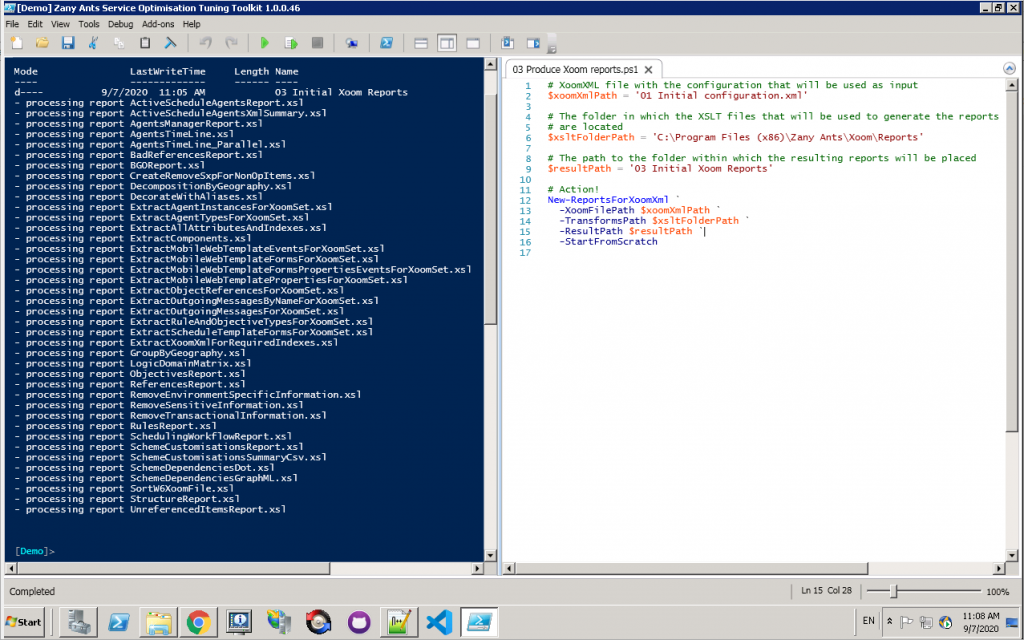The image size is (1024, 640).
Task: Redo the edit with the Redo arrow
Action: coord(231,43)
